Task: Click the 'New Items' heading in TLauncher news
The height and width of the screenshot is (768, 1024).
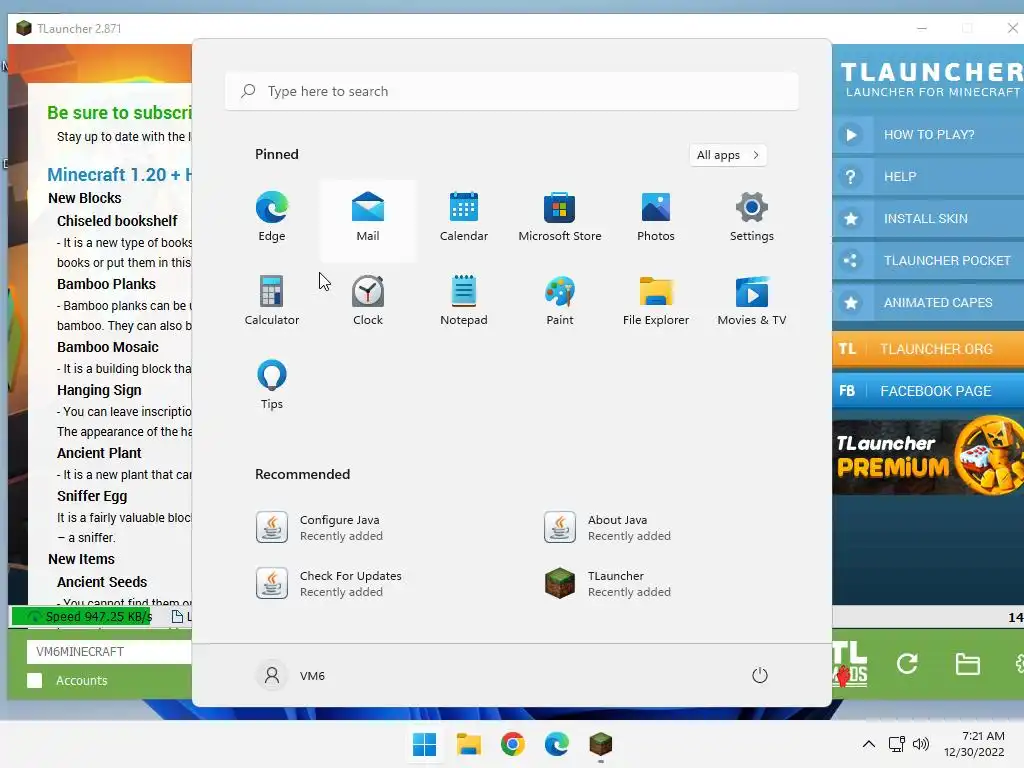Action: [81, 559]
